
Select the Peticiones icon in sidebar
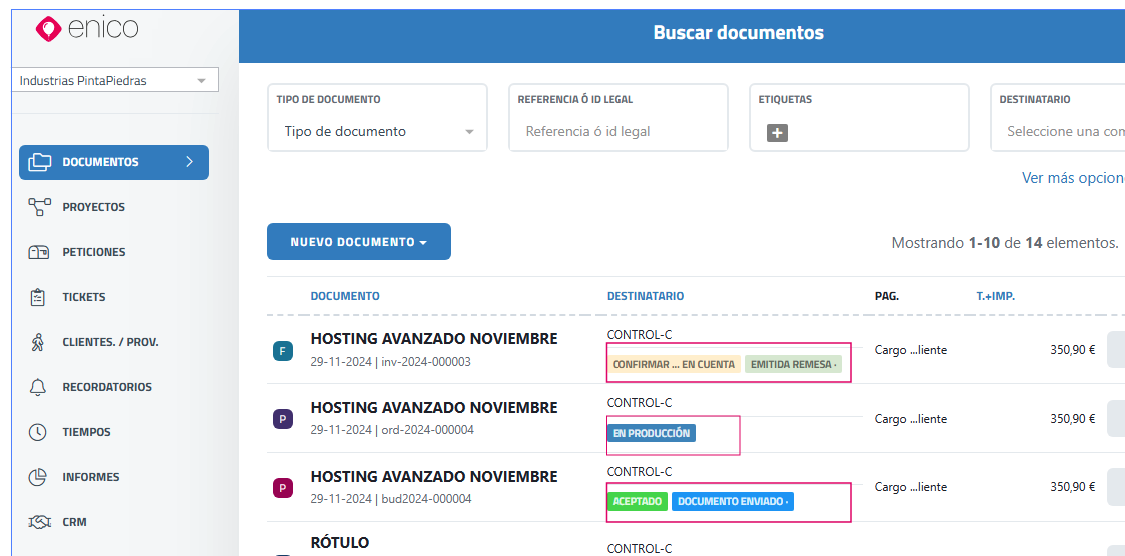click(40, 252)
